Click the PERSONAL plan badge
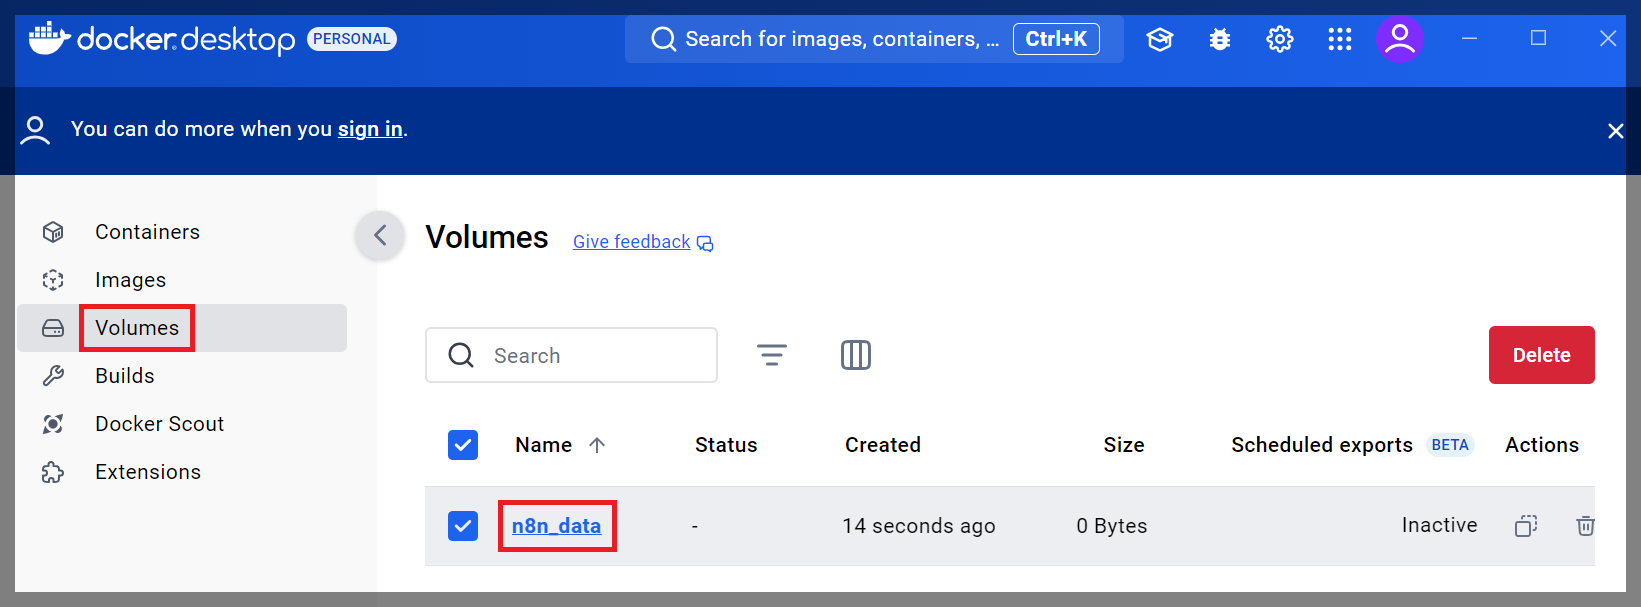 coord(351,39)
